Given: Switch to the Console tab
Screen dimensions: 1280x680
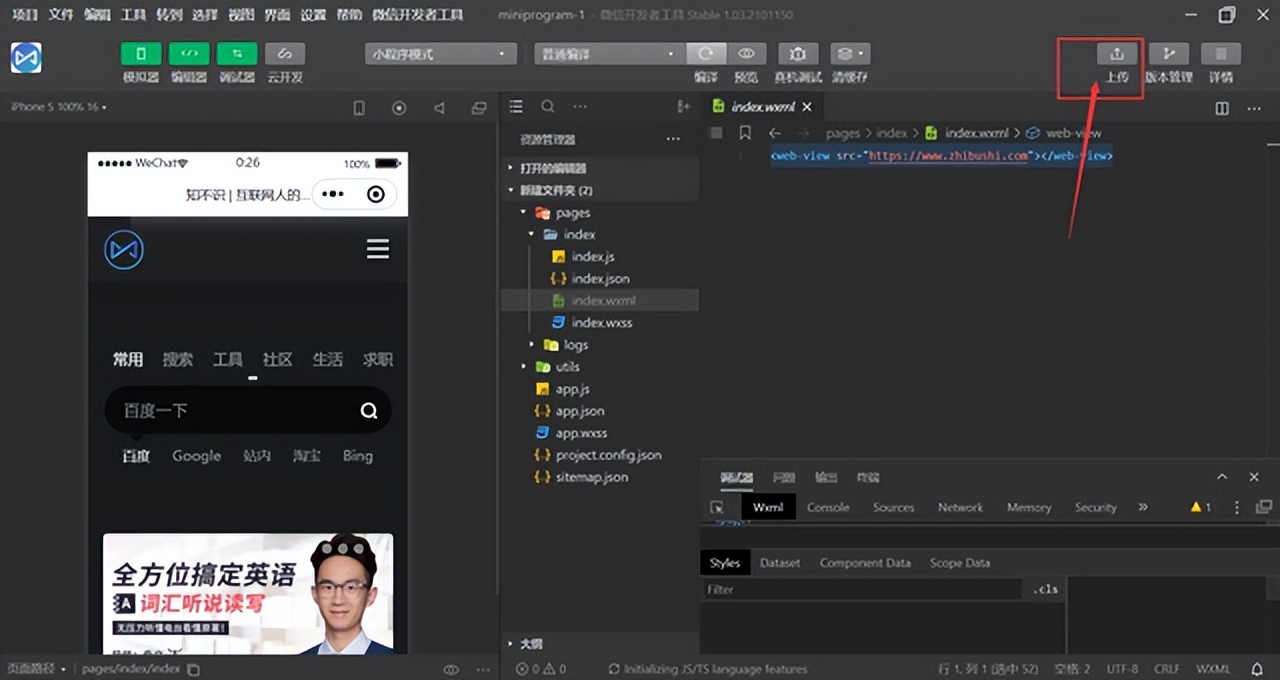Looking at the screenshot, I should [827, 507].
